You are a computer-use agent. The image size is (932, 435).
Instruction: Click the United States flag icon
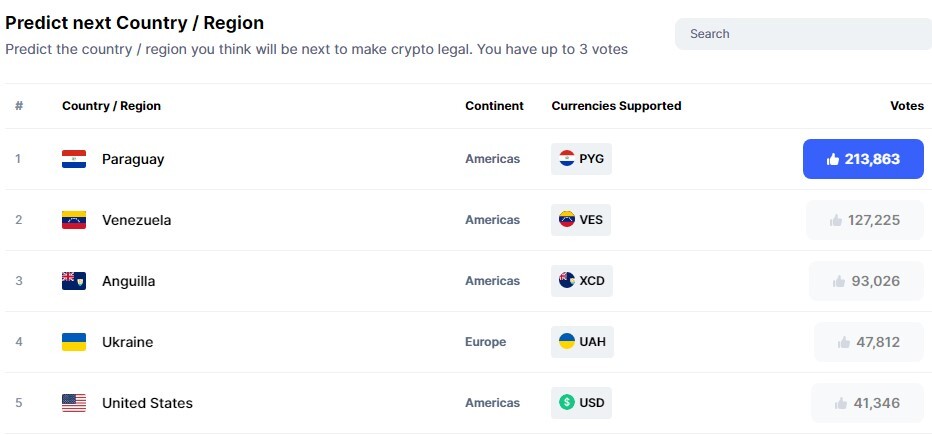tap(74, 403)
